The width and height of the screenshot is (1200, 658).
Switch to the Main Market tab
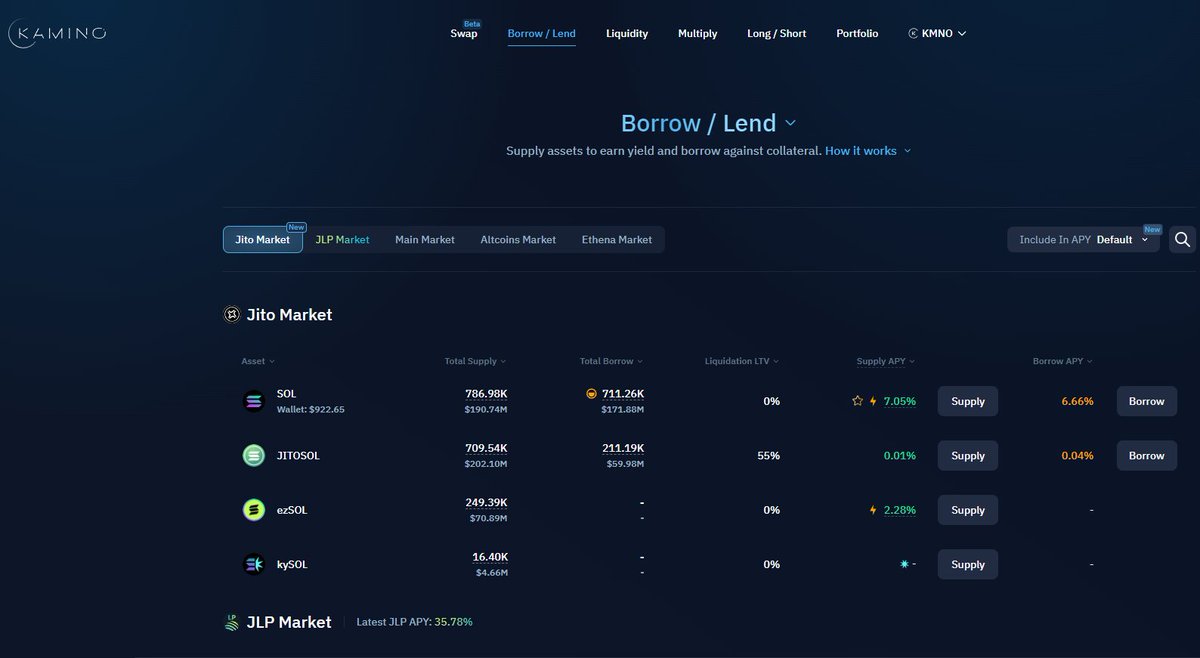click(x=425, y=240)
